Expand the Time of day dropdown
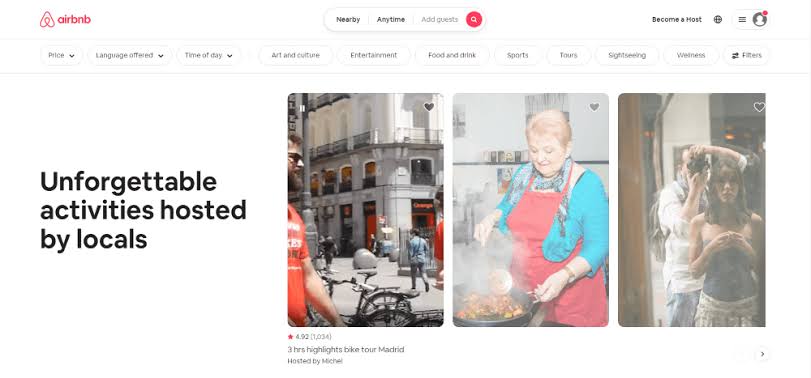The image size is (811, 378). pos(208,55)
